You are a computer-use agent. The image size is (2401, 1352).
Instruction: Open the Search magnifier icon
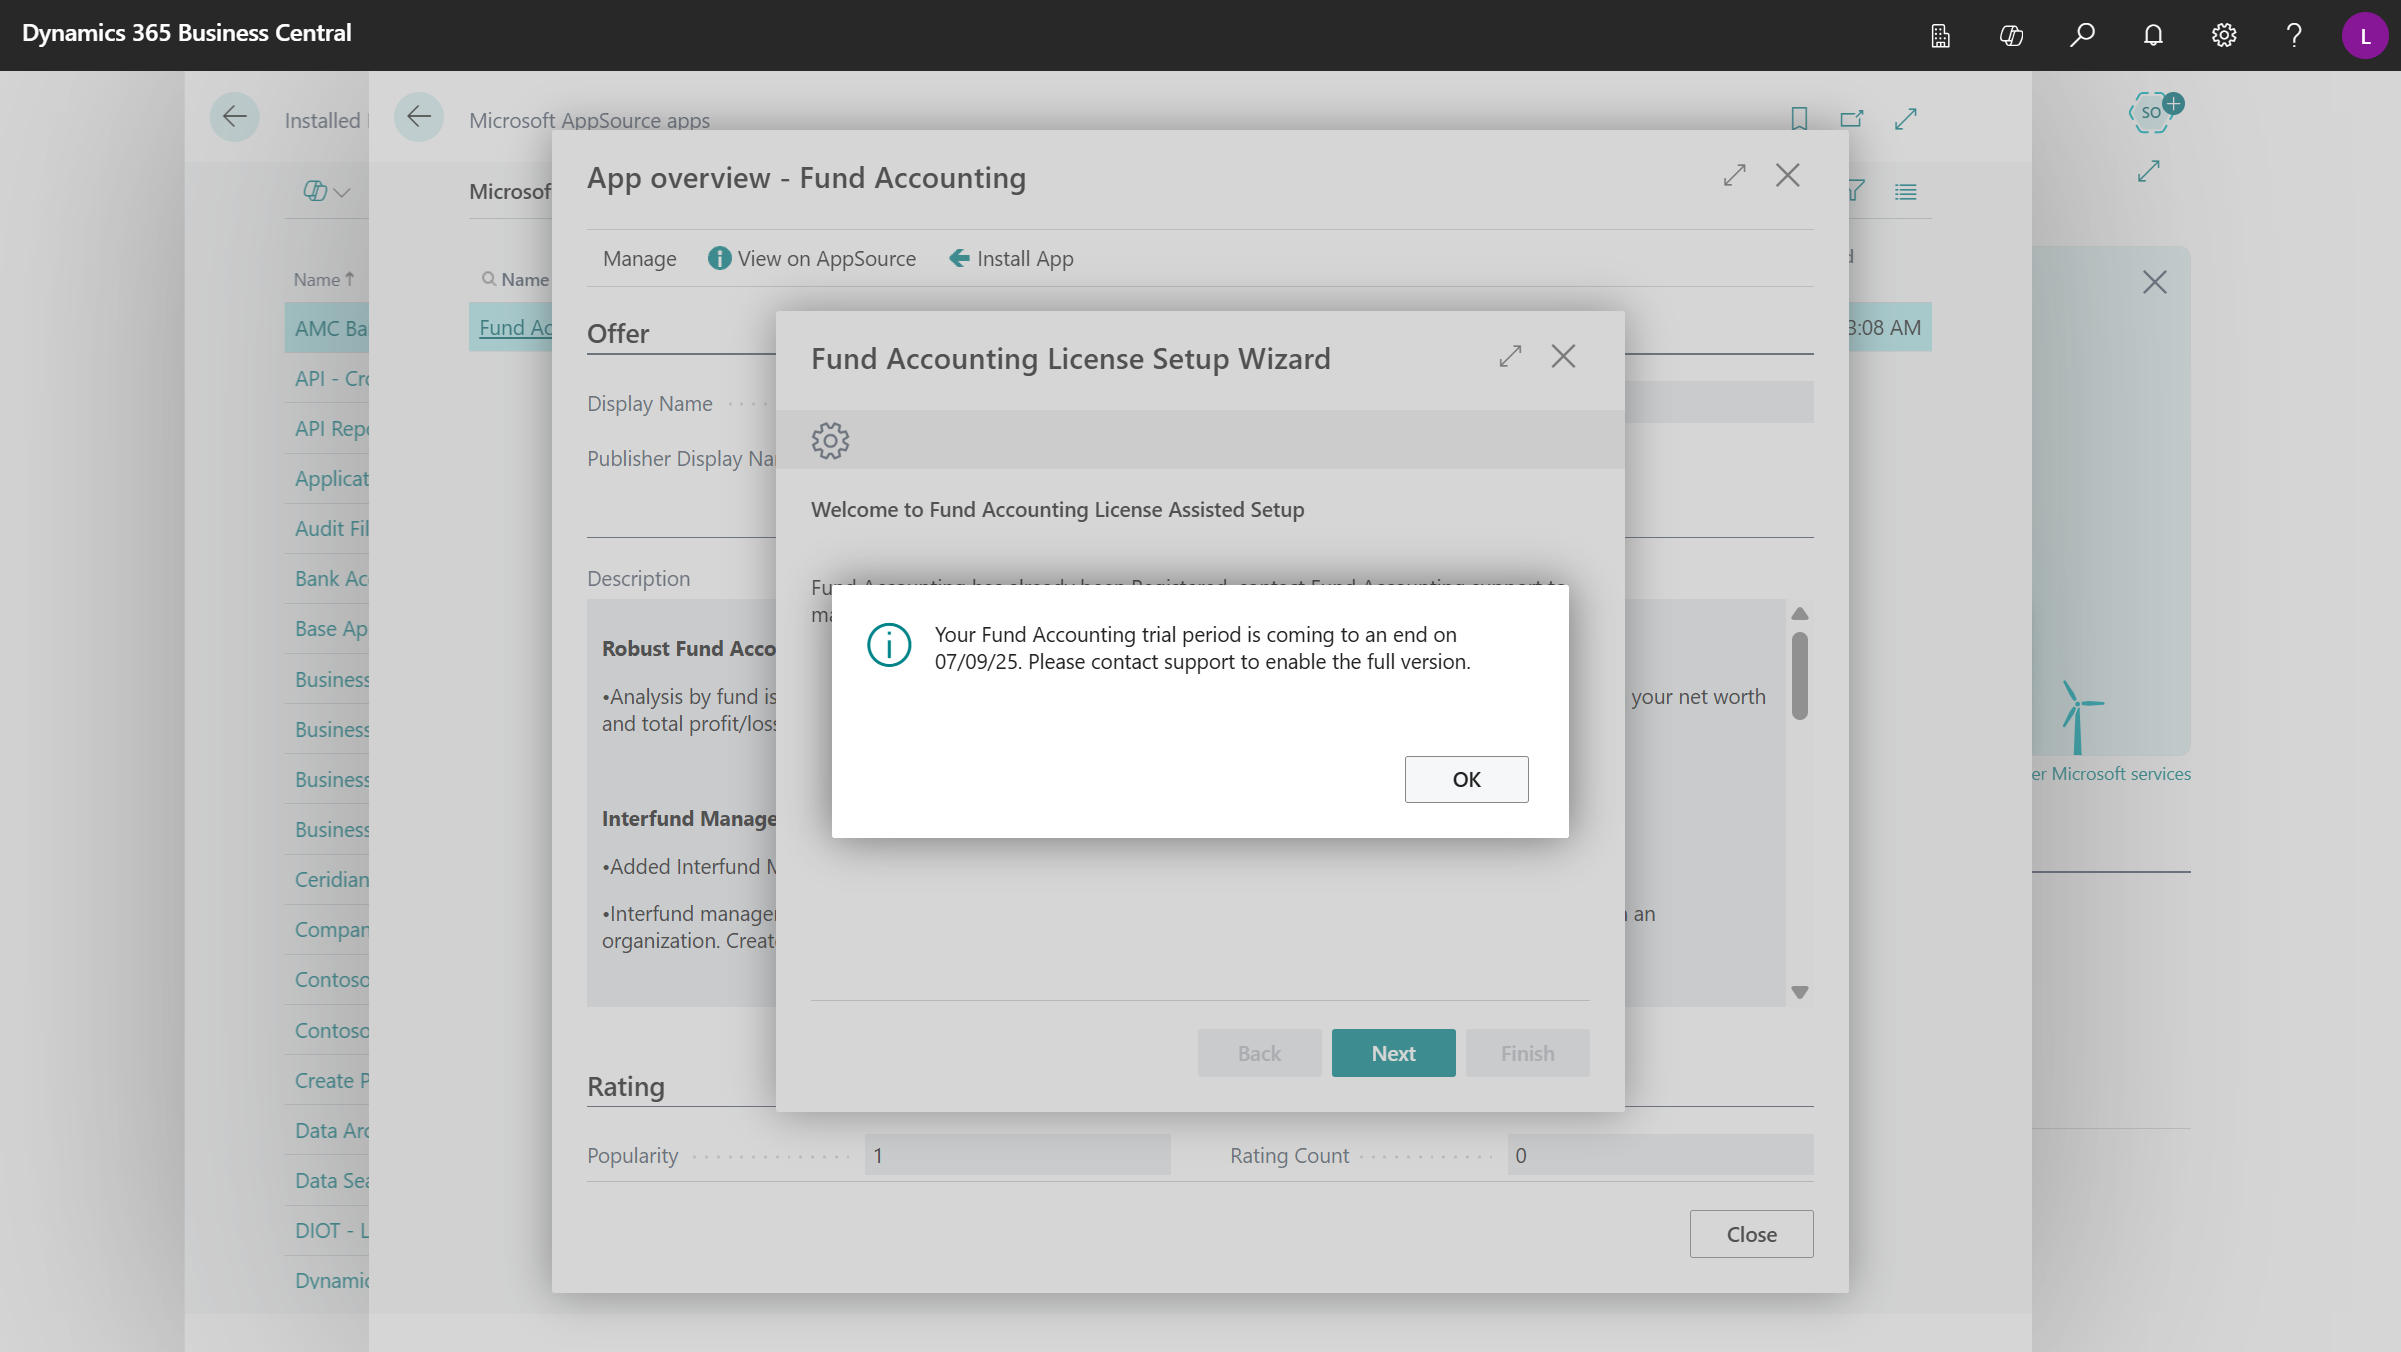2082,35
